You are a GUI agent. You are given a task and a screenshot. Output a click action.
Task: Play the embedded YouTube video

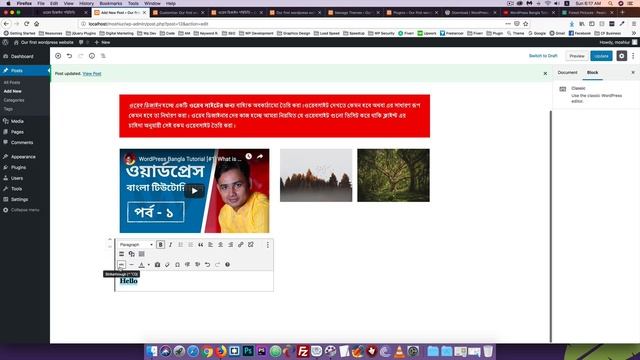click(x=194, y=191)
